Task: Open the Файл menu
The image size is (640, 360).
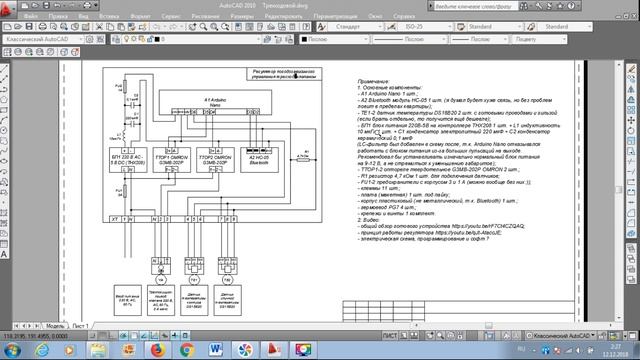Action: click(30, 16)
